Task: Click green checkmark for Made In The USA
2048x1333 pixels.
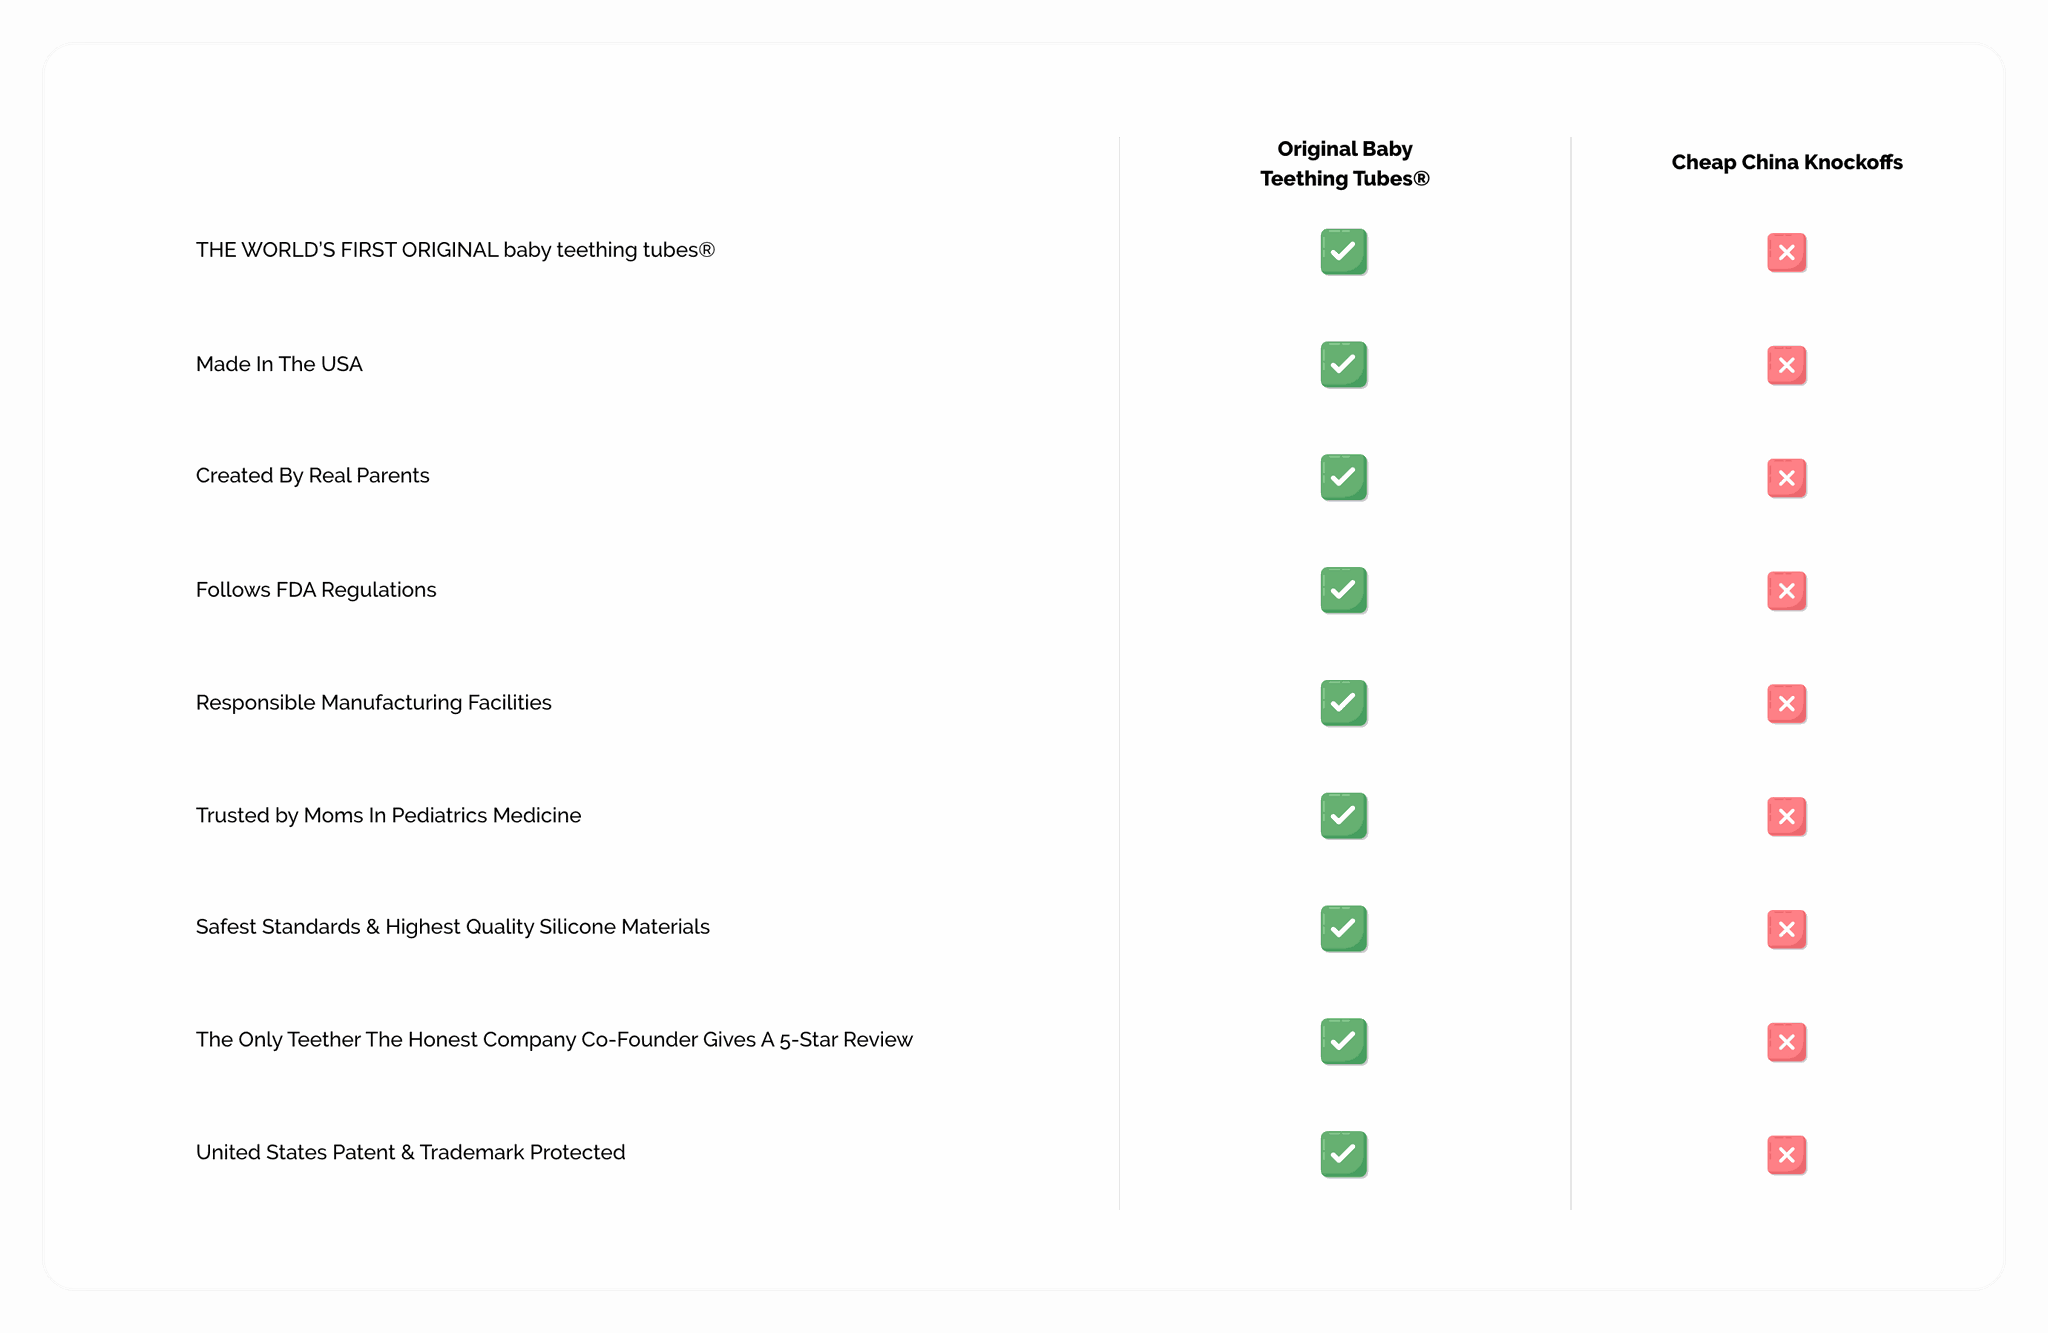Action: click(x=1343, y=365)
